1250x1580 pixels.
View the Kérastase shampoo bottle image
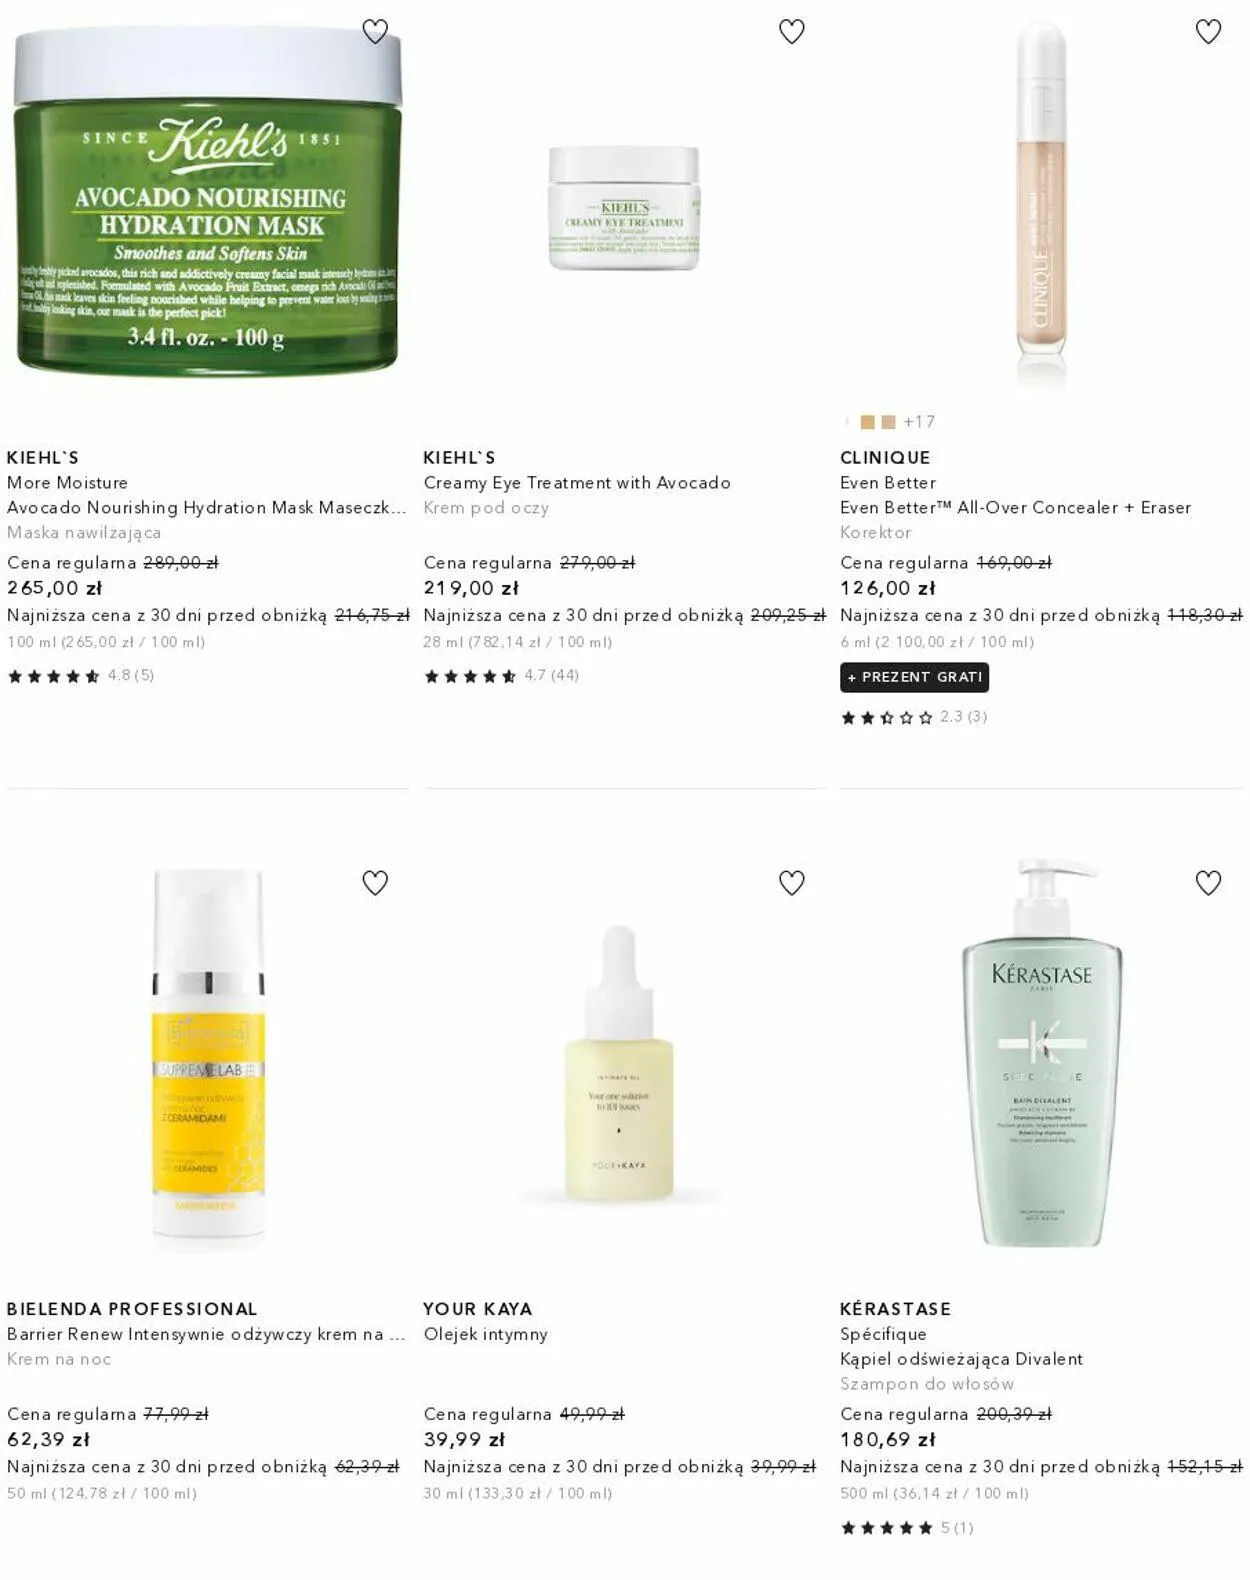[x=1042, y=1052]
